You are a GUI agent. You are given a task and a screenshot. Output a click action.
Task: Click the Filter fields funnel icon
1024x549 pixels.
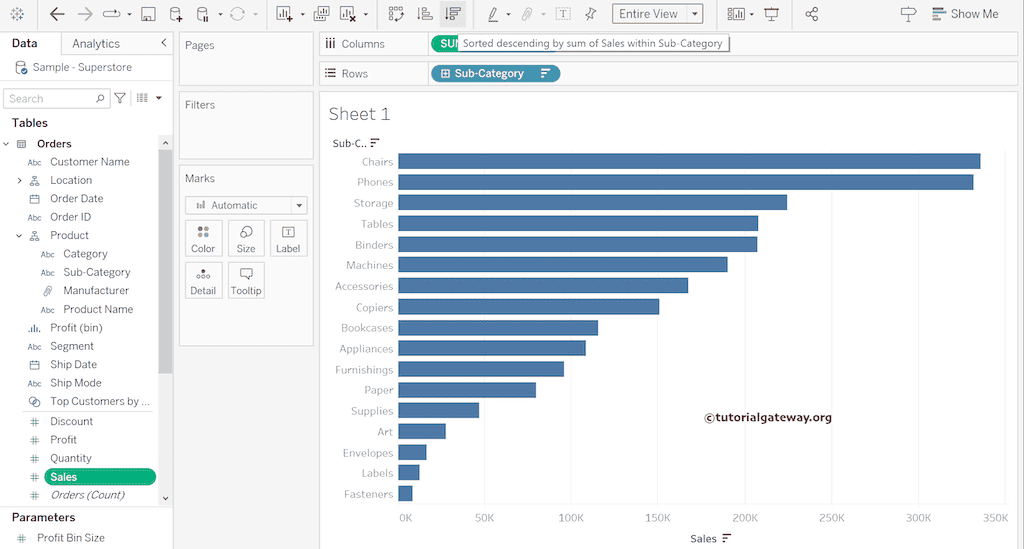coord(120,98)
